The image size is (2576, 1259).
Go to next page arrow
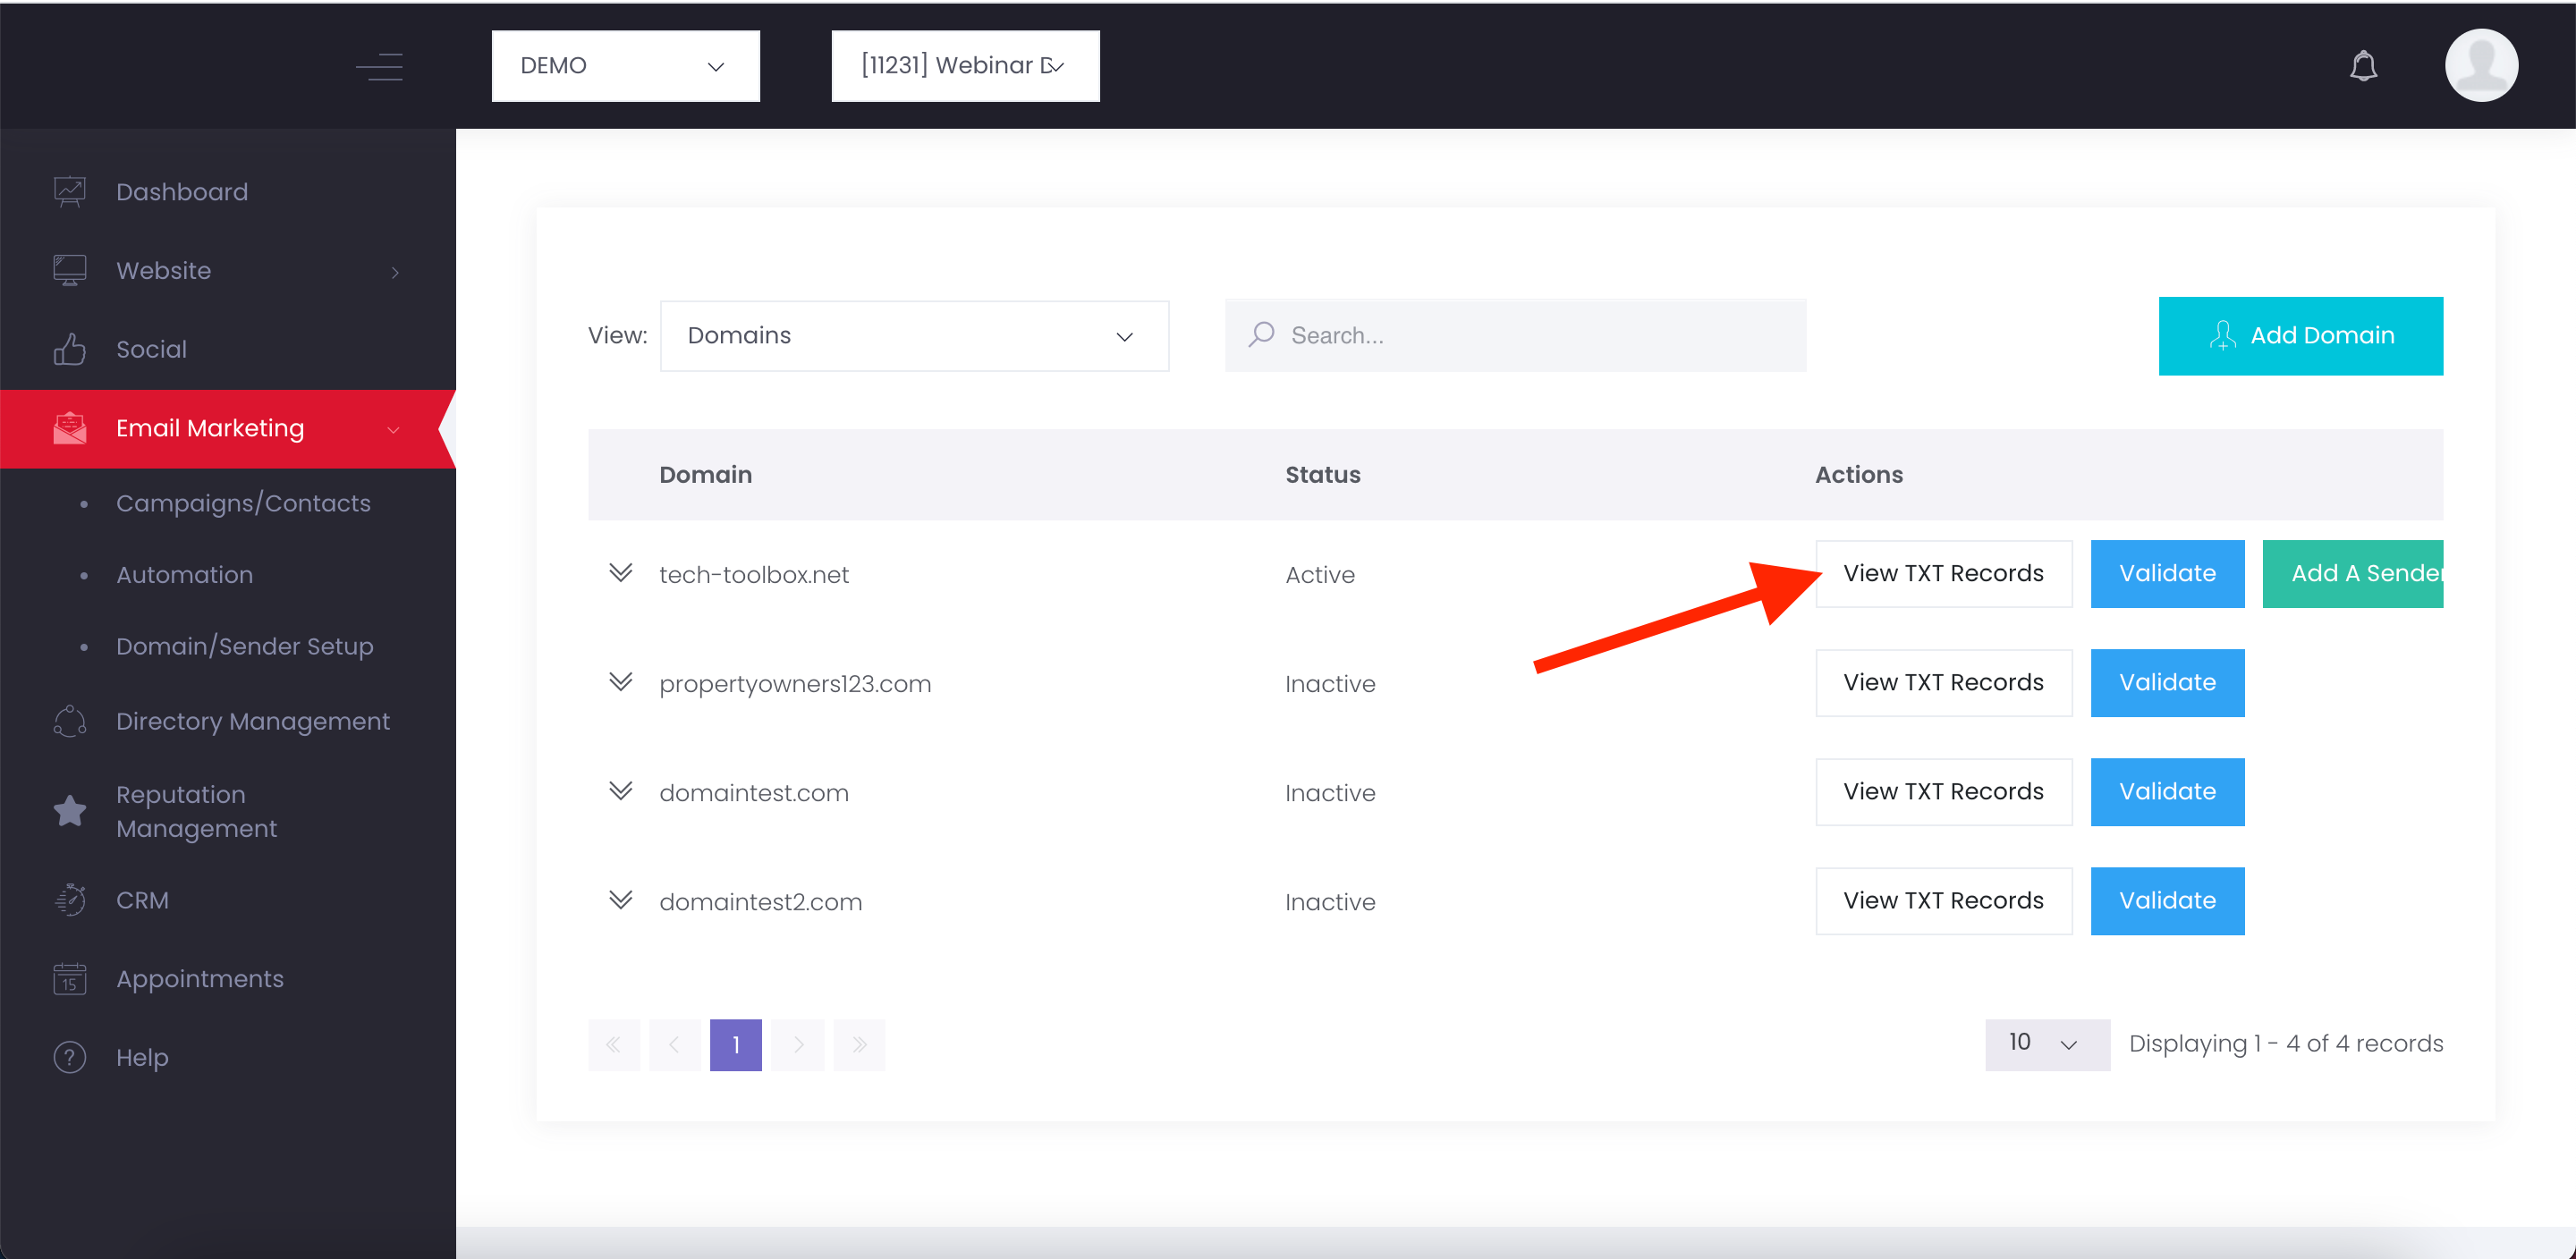tap(798, 1045)
